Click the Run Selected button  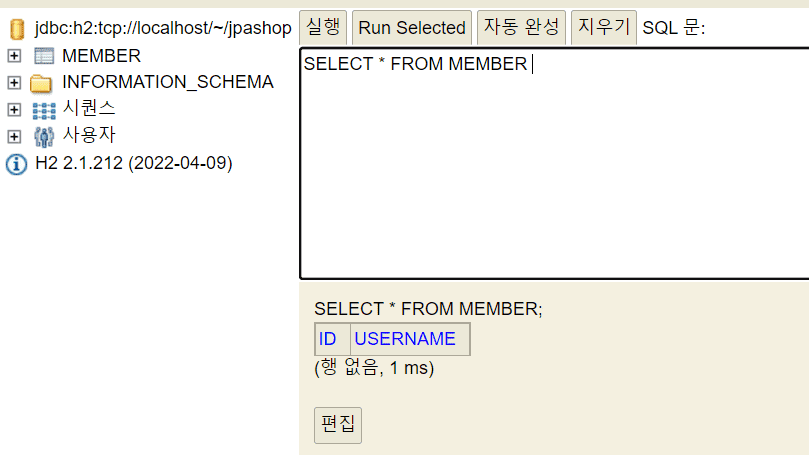412,27
